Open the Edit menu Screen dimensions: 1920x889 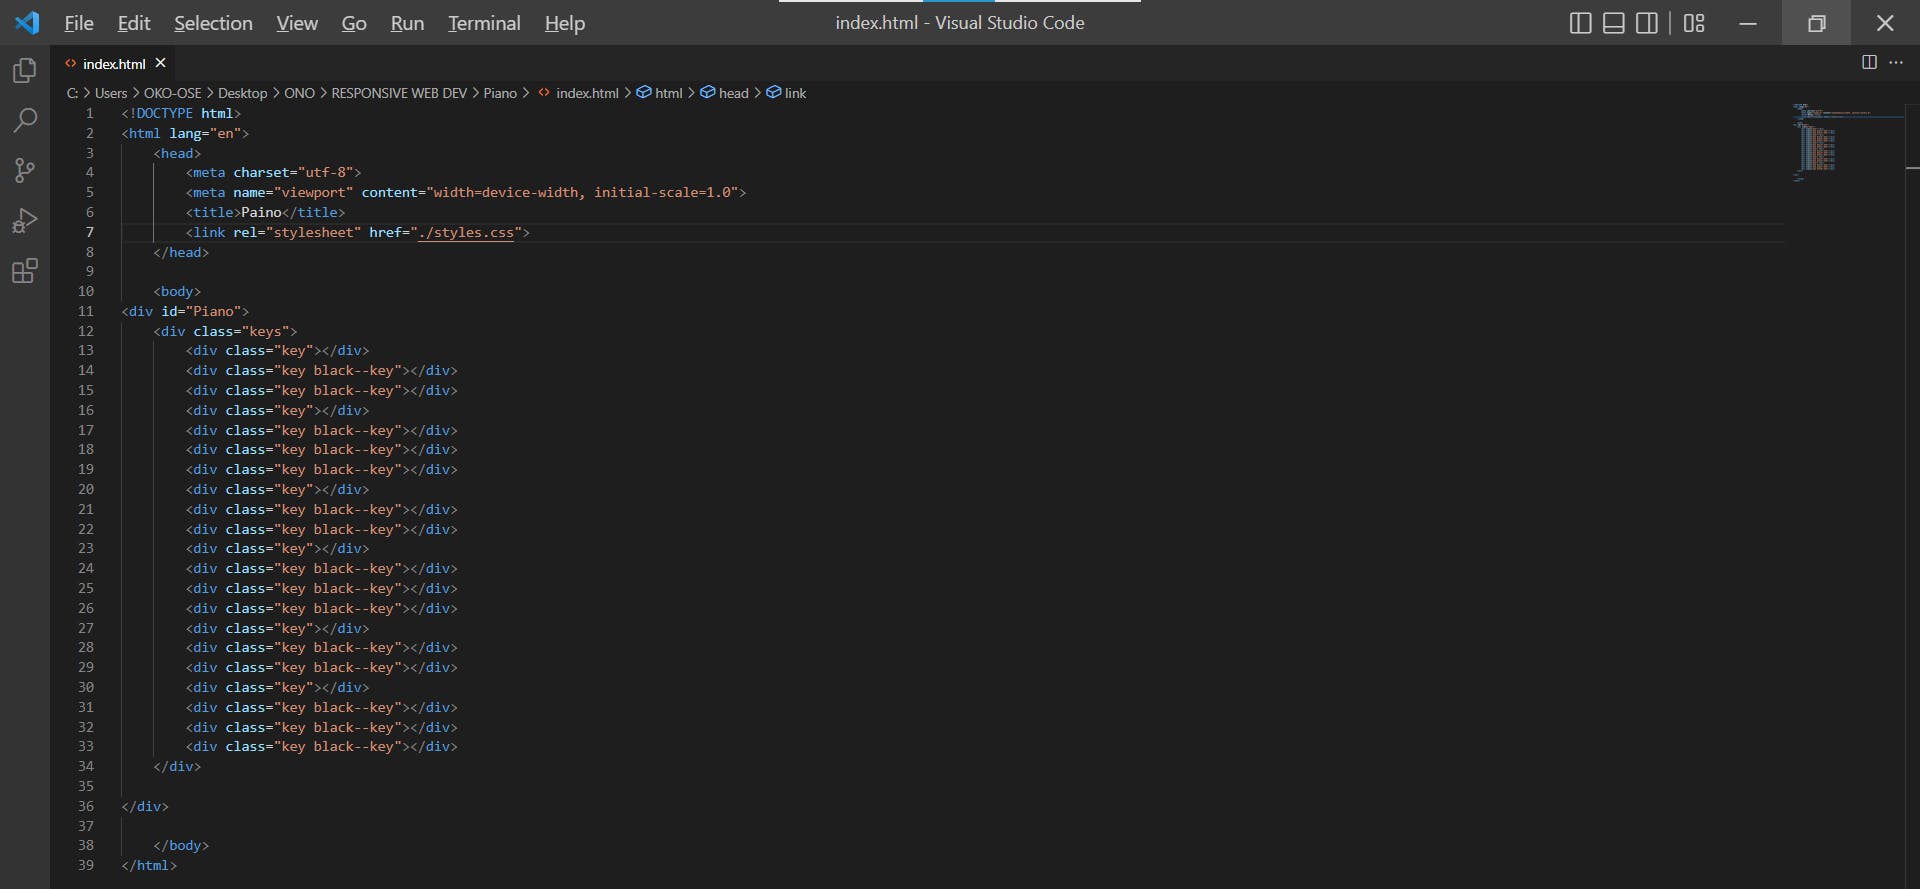click(134, 23)
